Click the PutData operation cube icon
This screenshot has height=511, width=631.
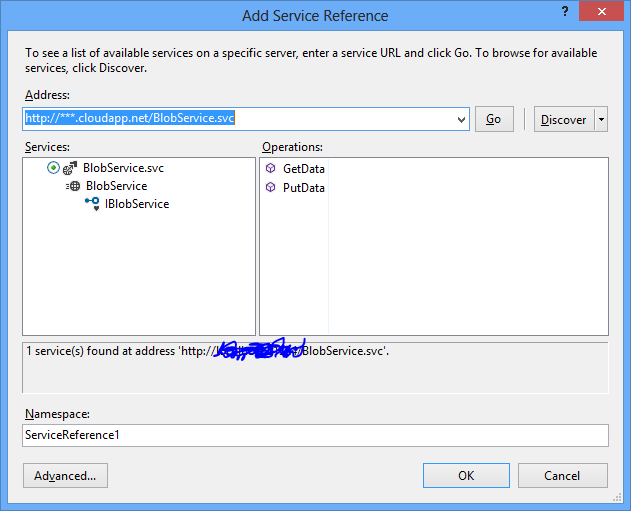[270, 187]
